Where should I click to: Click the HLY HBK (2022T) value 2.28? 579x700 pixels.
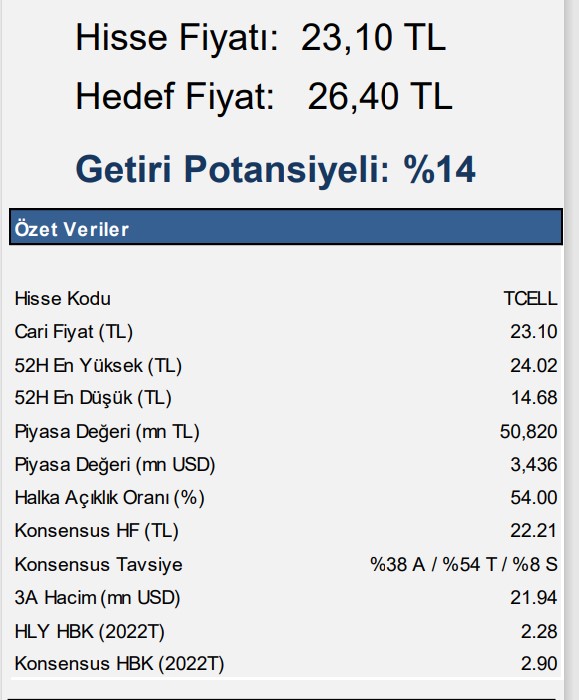[539, 631]
